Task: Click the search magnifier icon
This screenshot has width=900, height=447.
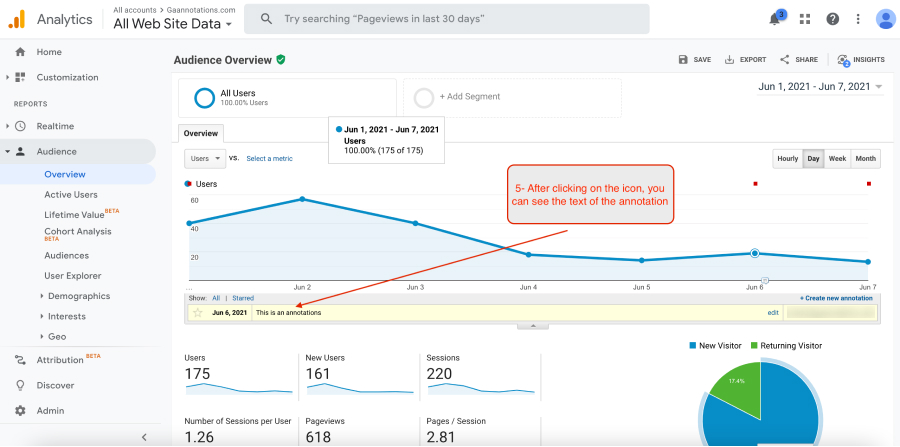Action: coord(266,19)
